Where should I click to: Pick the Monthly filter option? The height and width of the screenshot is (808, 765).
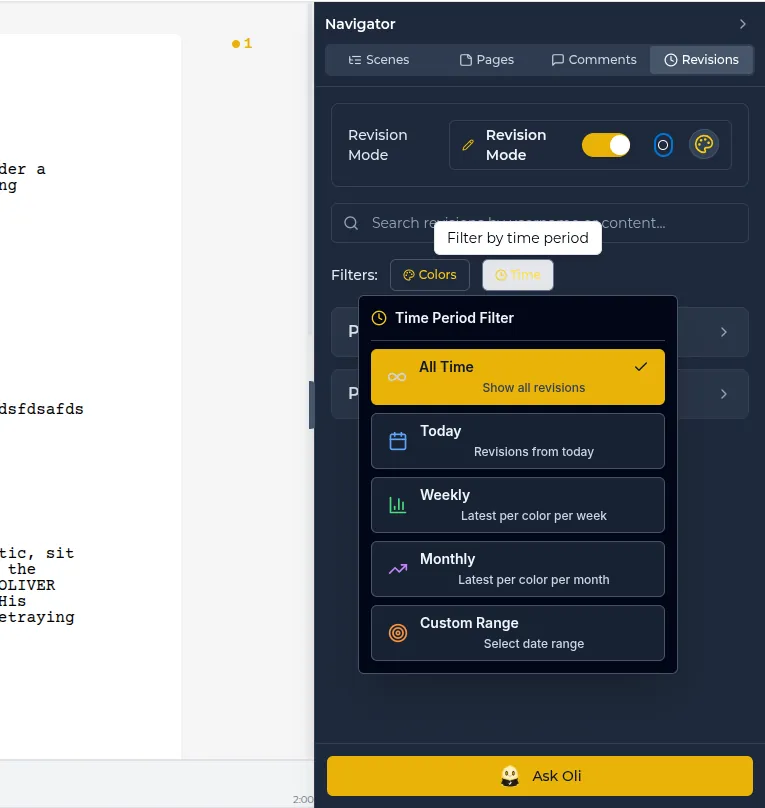point(518,569)
